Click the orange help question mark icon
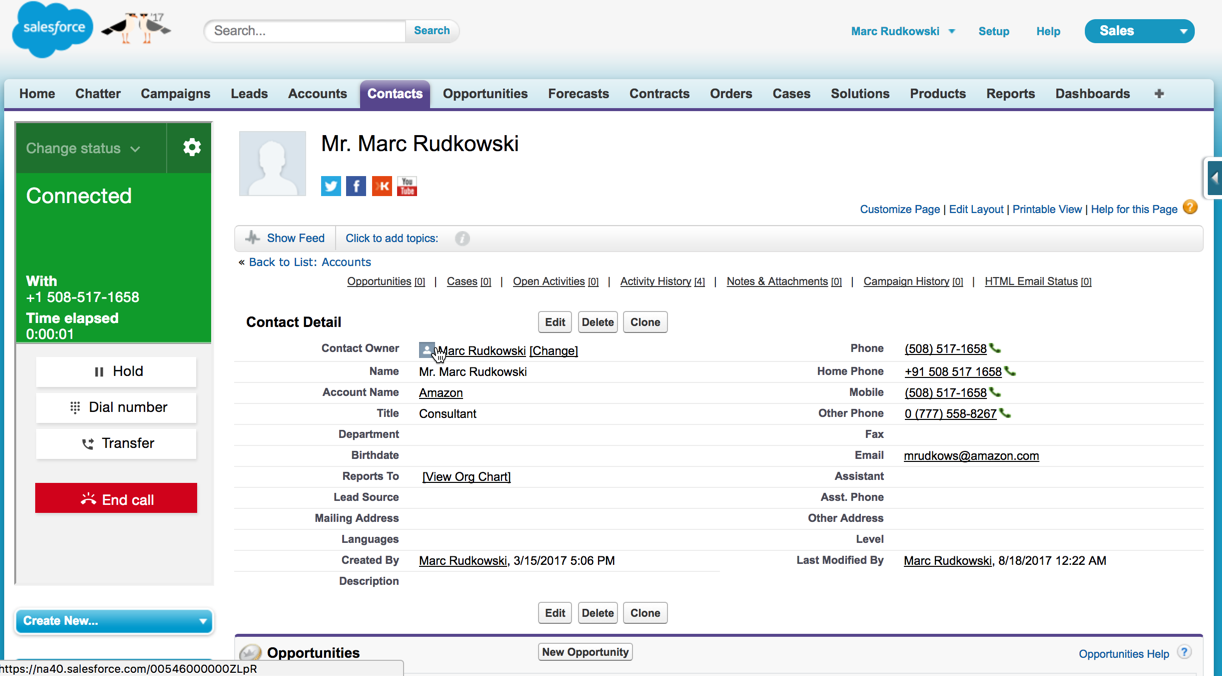The width and height of the screenshot is (1222, 676). [1189, 207]
